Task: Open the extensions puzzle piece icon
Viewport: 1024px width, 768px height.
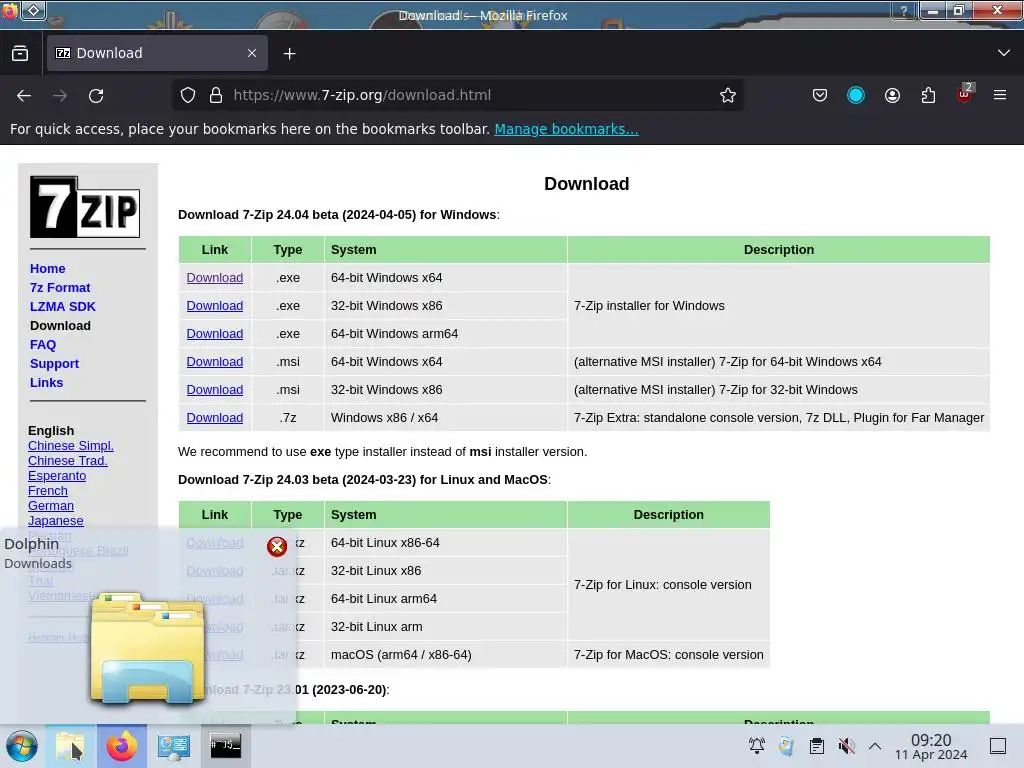Action: tap(928, 95)
